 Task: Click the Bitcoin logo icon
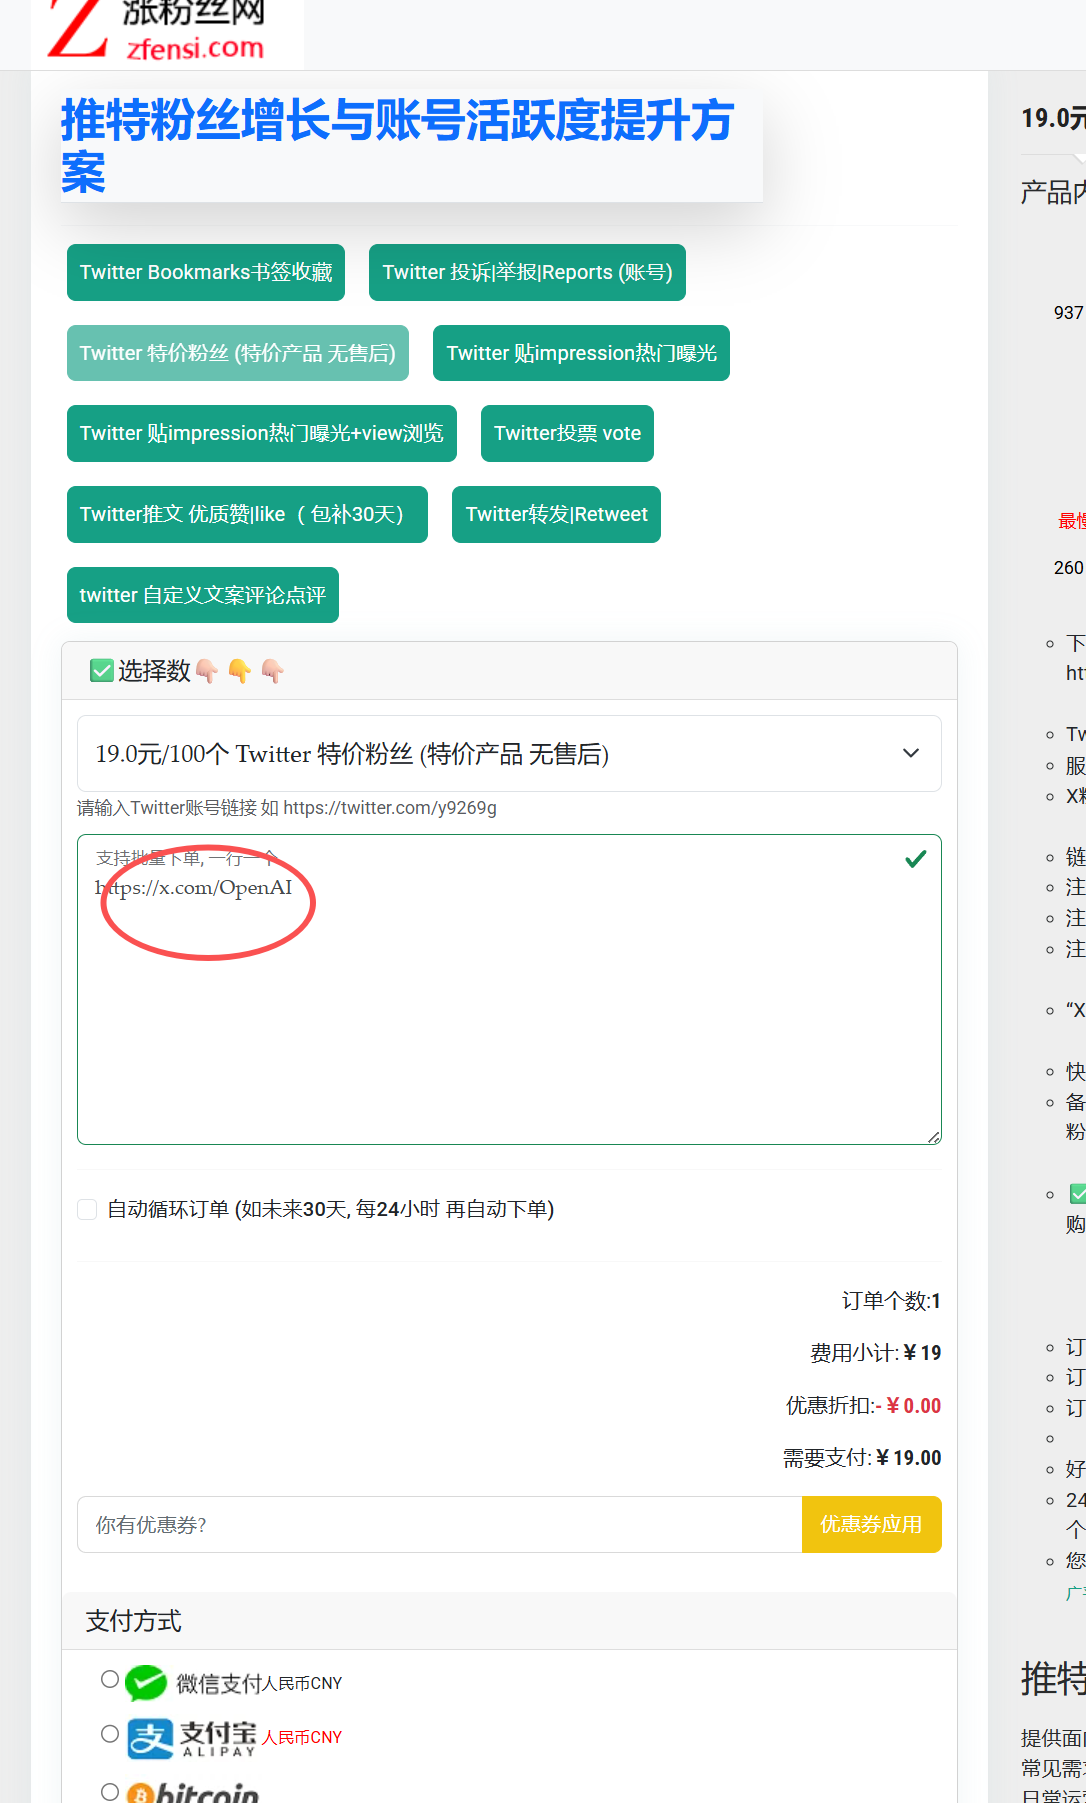pos(142,1792)
